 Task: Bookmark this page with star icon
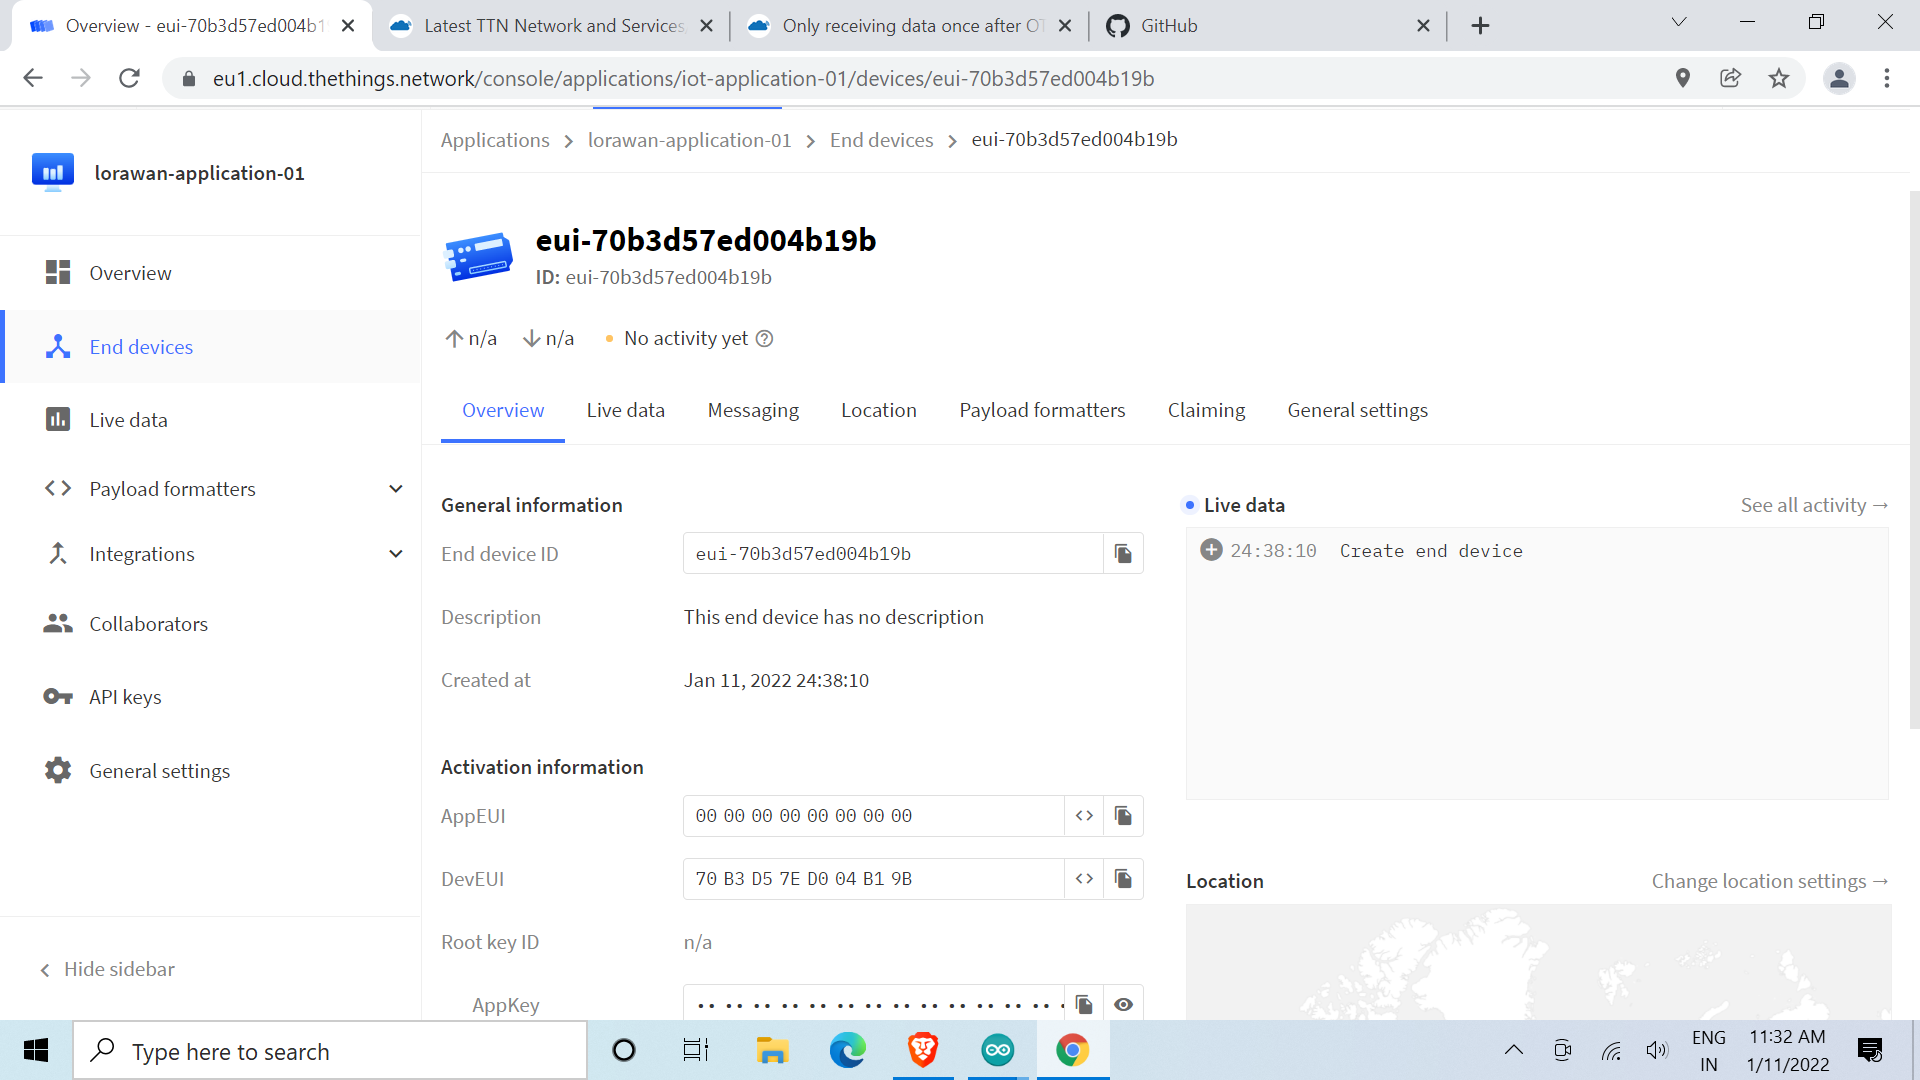1779,78
